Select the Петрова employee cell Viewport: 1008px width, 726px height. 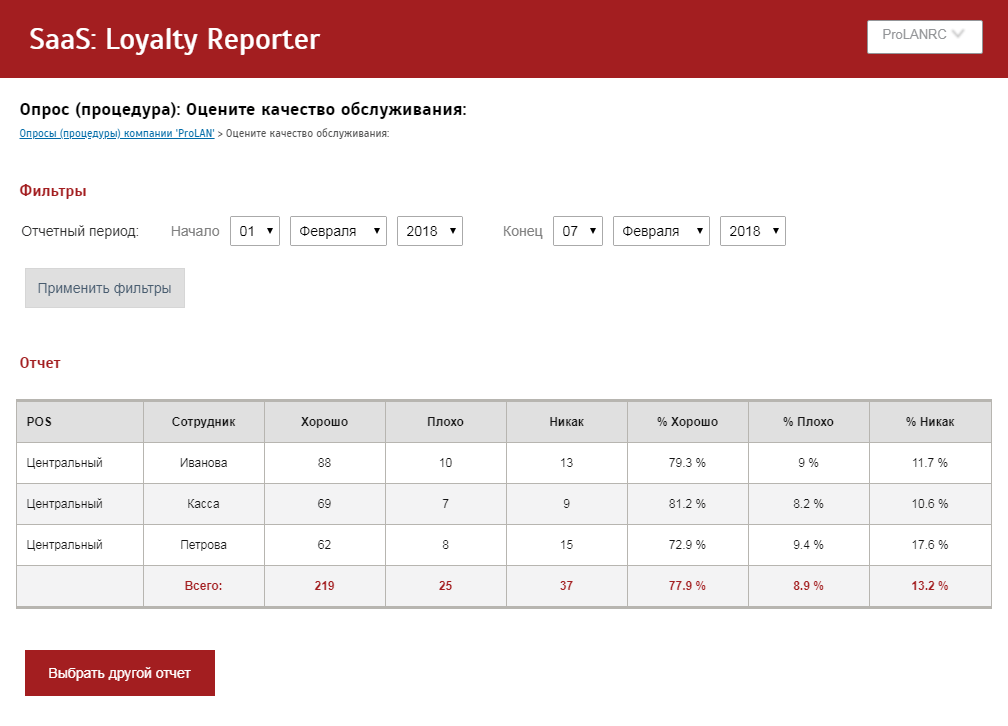(x=204, y=545)
